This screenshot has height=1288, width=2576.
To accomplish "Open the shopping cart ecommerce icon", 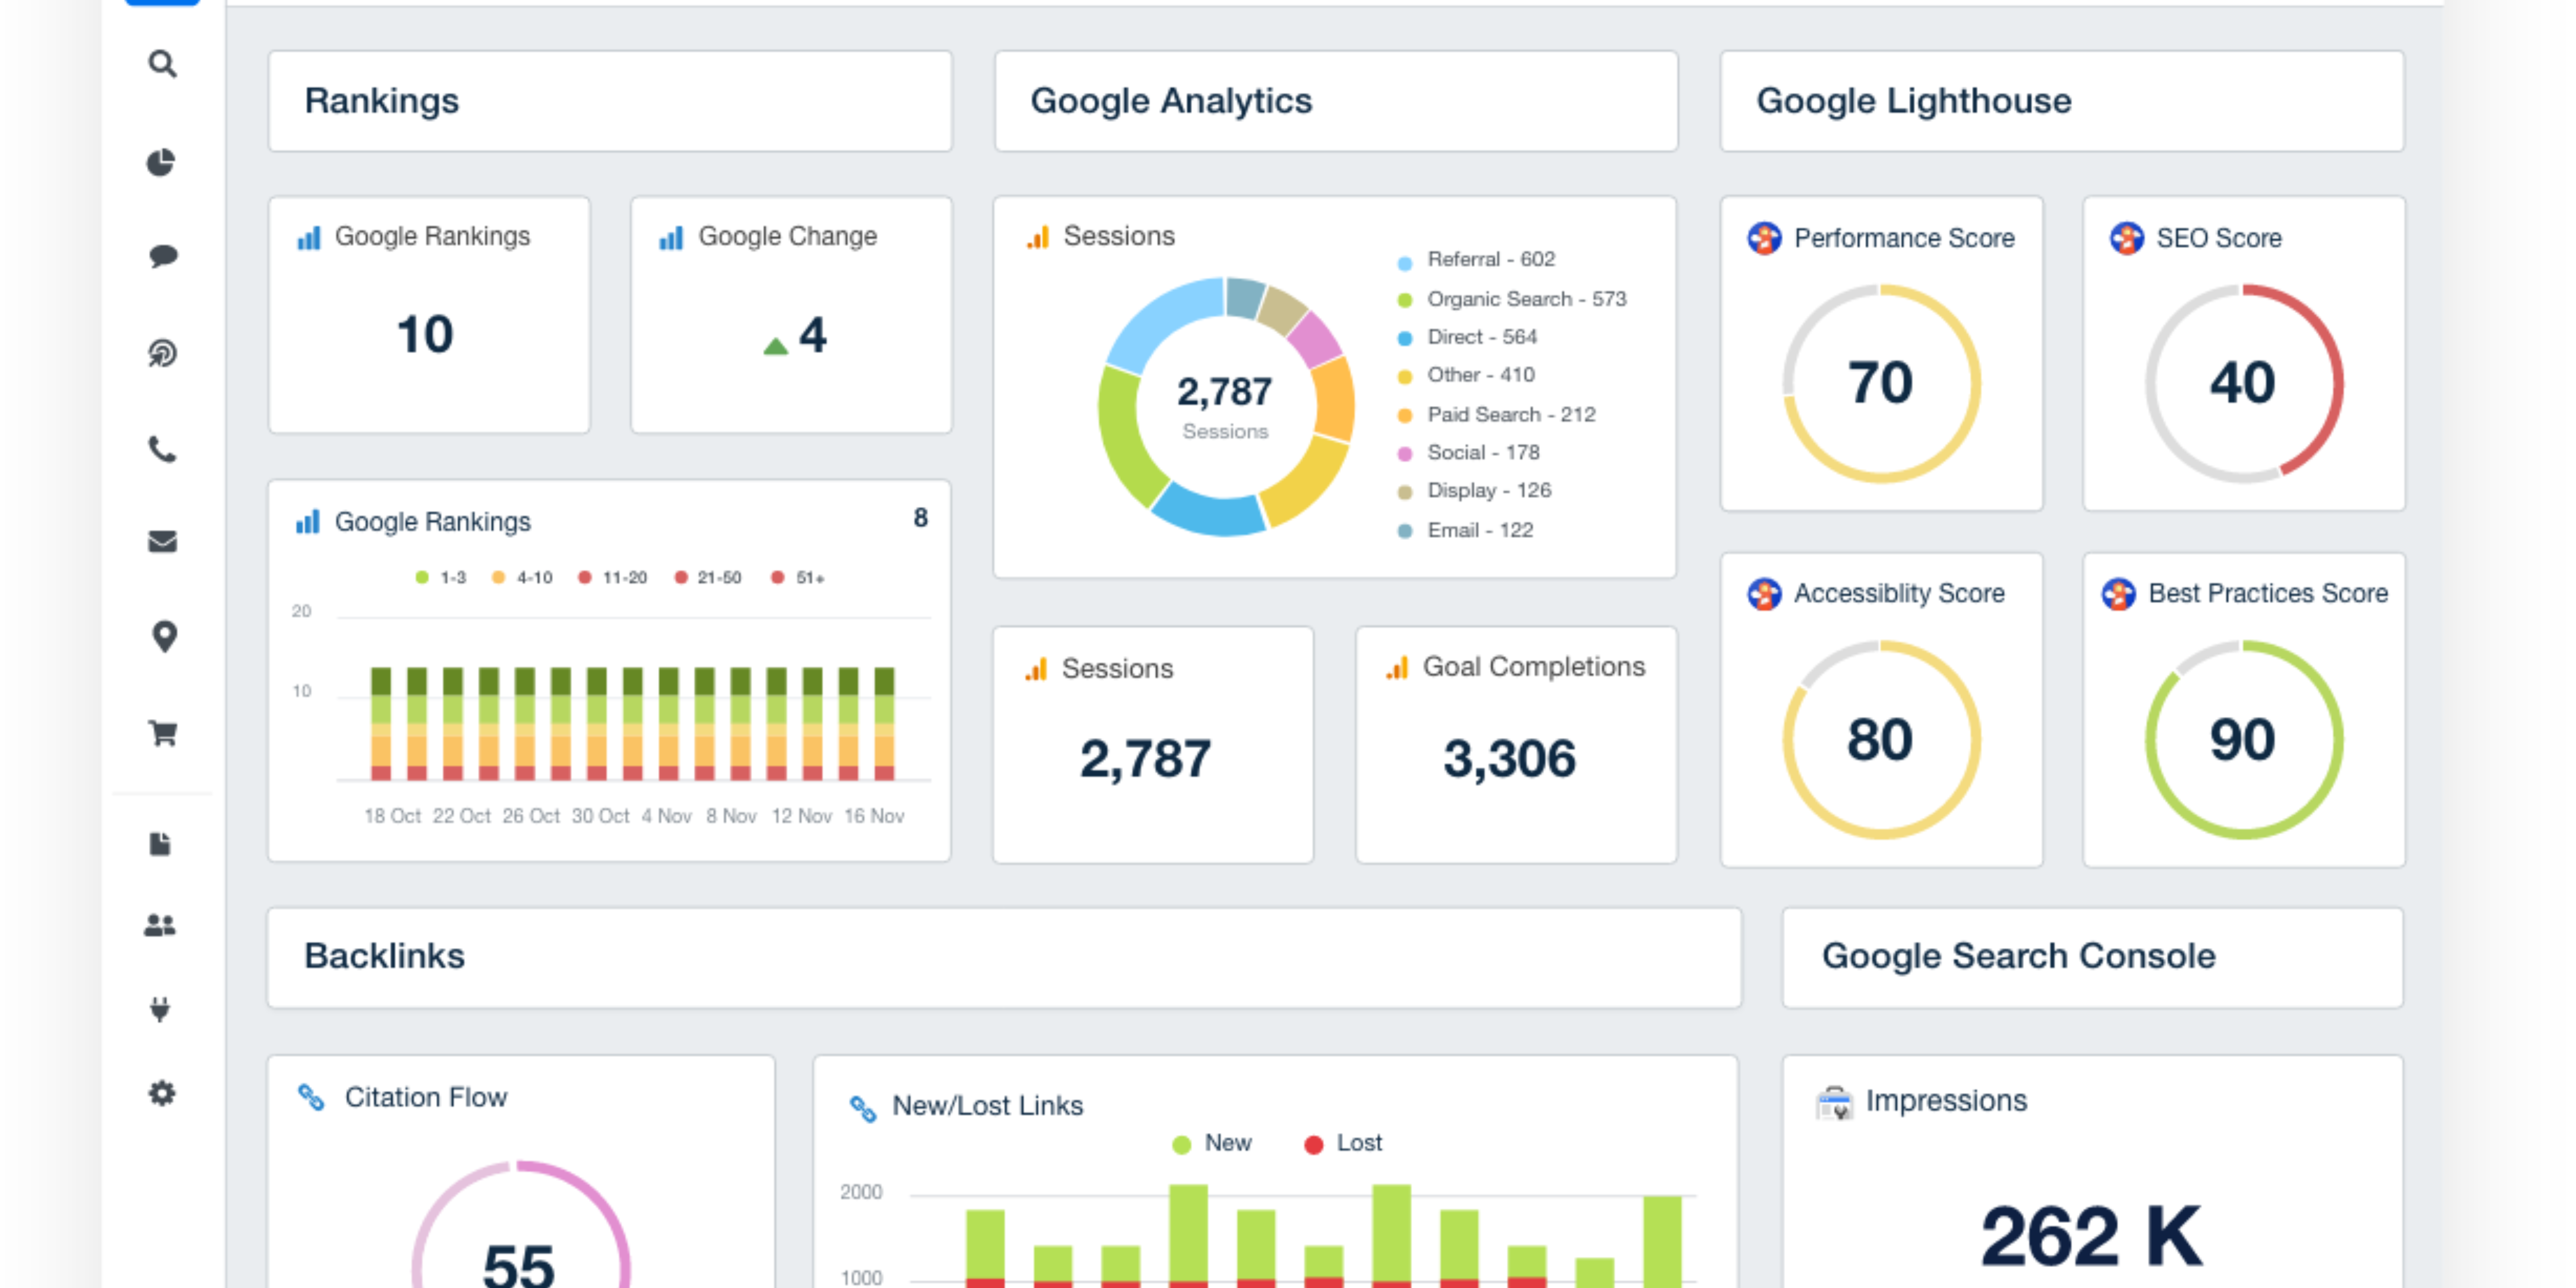I will pos(162,733).
